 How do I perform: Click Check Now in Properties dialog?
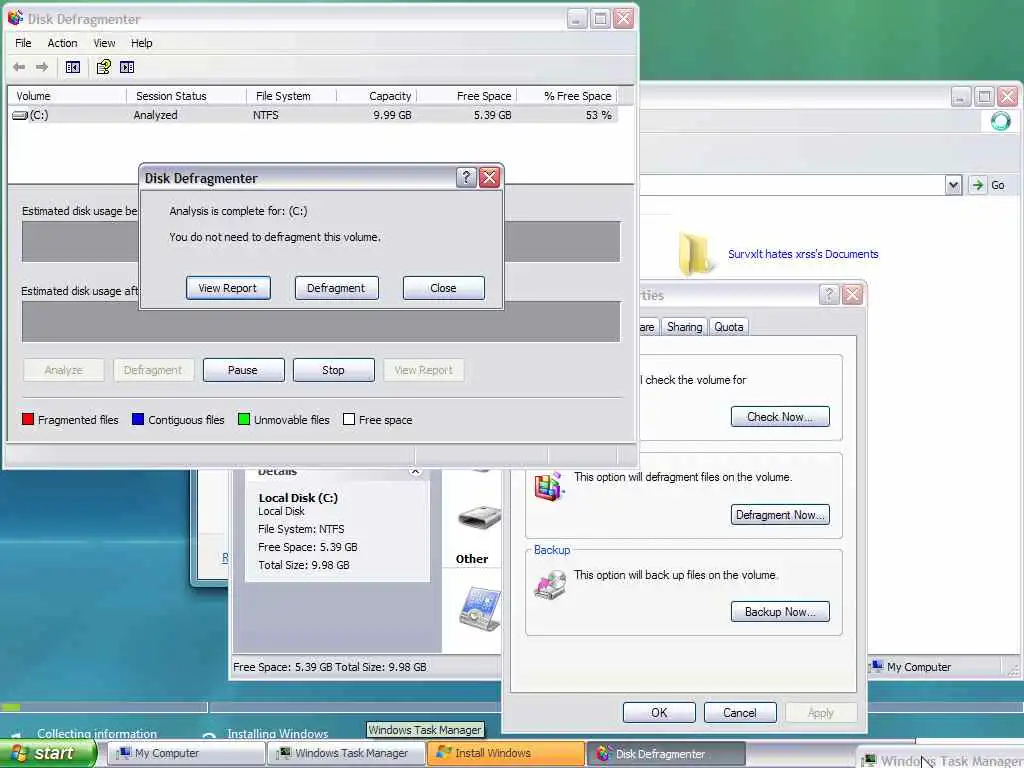click(x=780, y=417)
